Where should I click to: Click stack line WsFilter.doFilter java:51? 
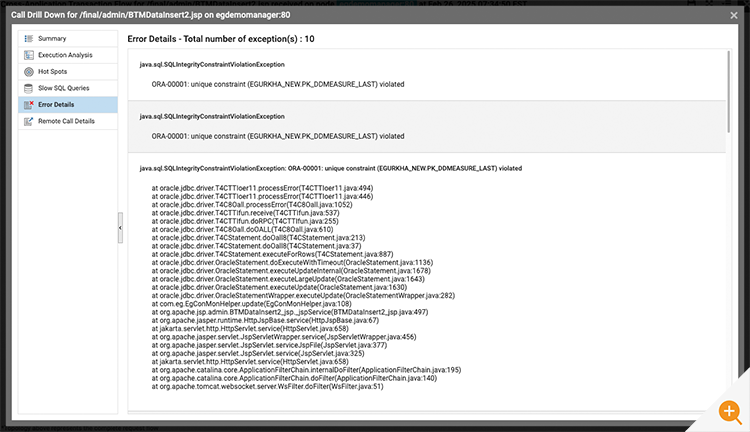267,387
